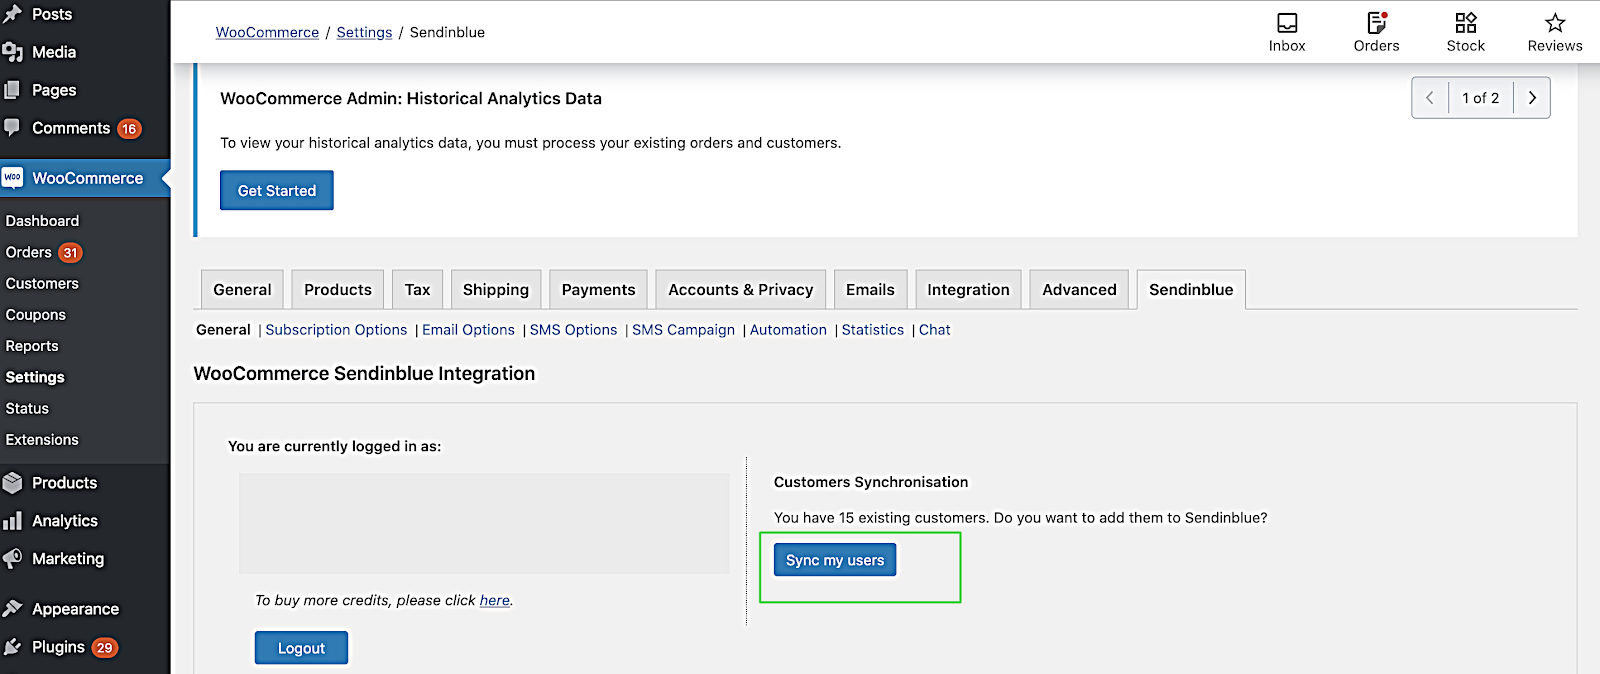Click the Media icon in sidebar
The width and height of the screenshot is (1600, 674).
12,52
